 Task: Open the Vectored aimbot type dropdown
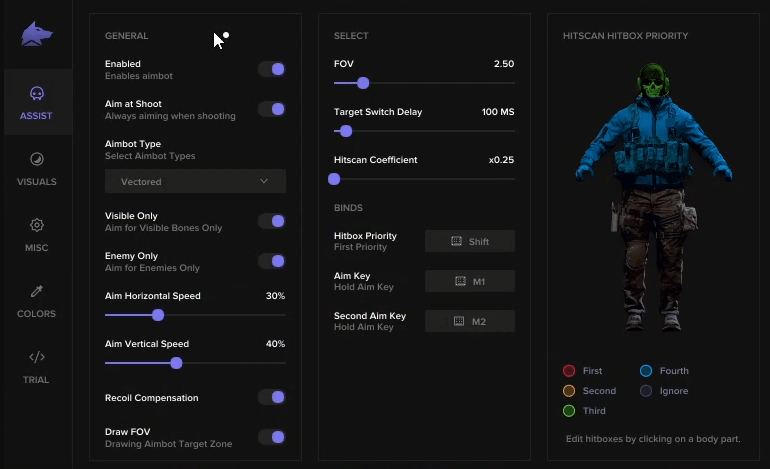click(x=195, y=181)
